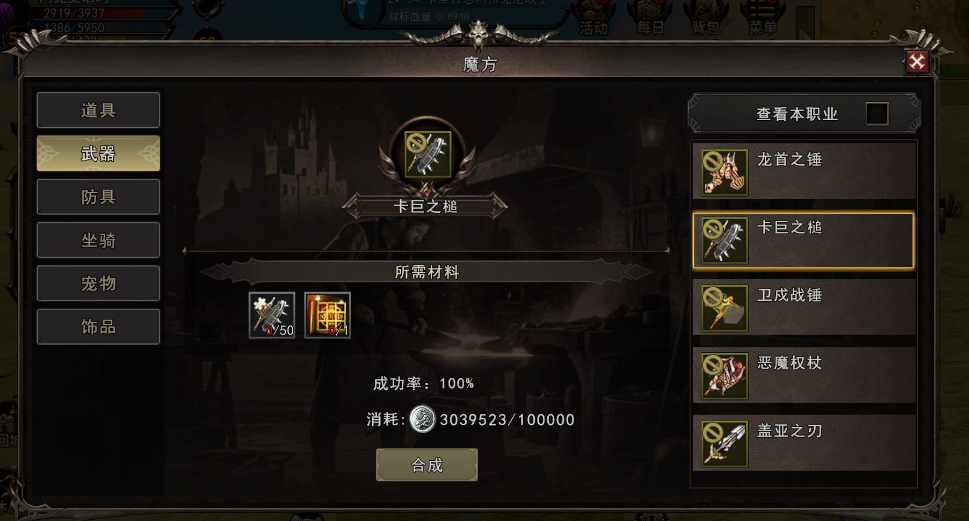Open the 防具 category tab

click(x=98, y=197)
